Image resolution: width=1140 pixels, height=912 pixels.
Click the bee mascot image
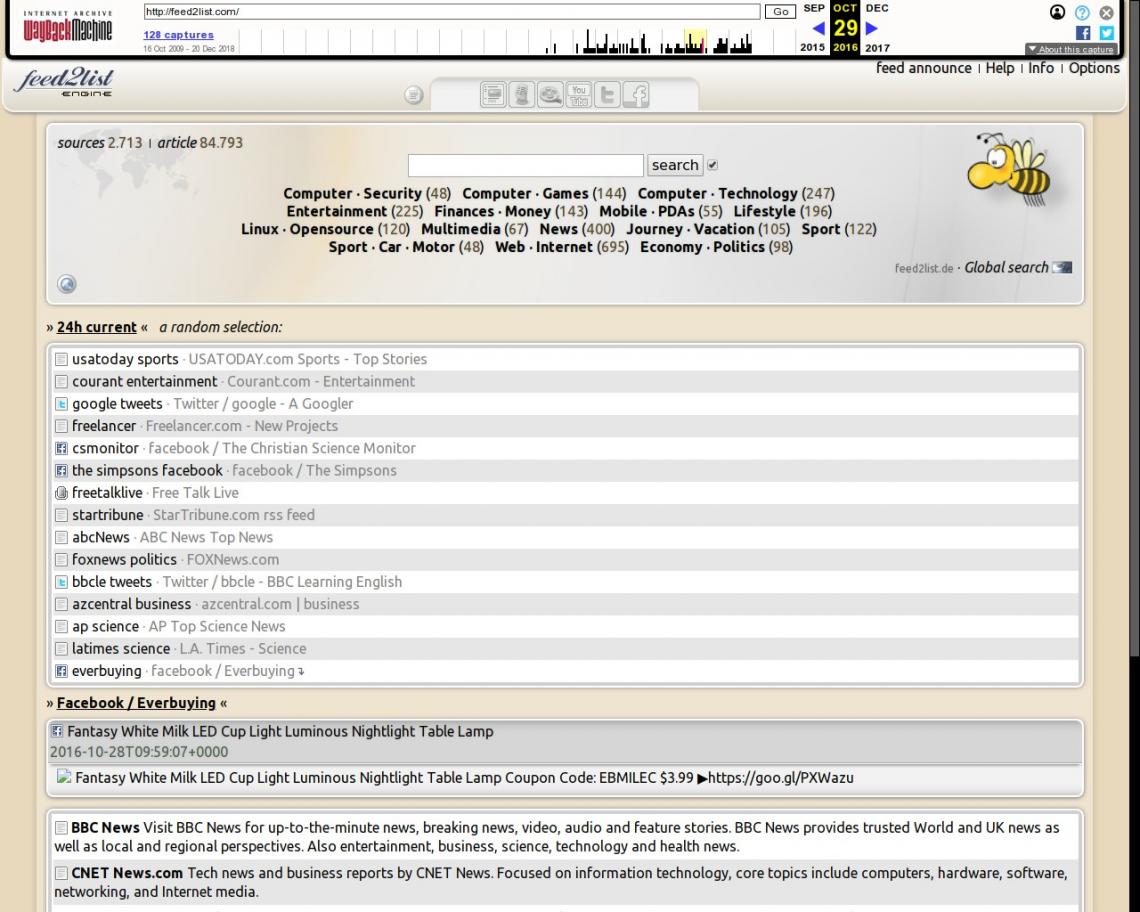1011,169
